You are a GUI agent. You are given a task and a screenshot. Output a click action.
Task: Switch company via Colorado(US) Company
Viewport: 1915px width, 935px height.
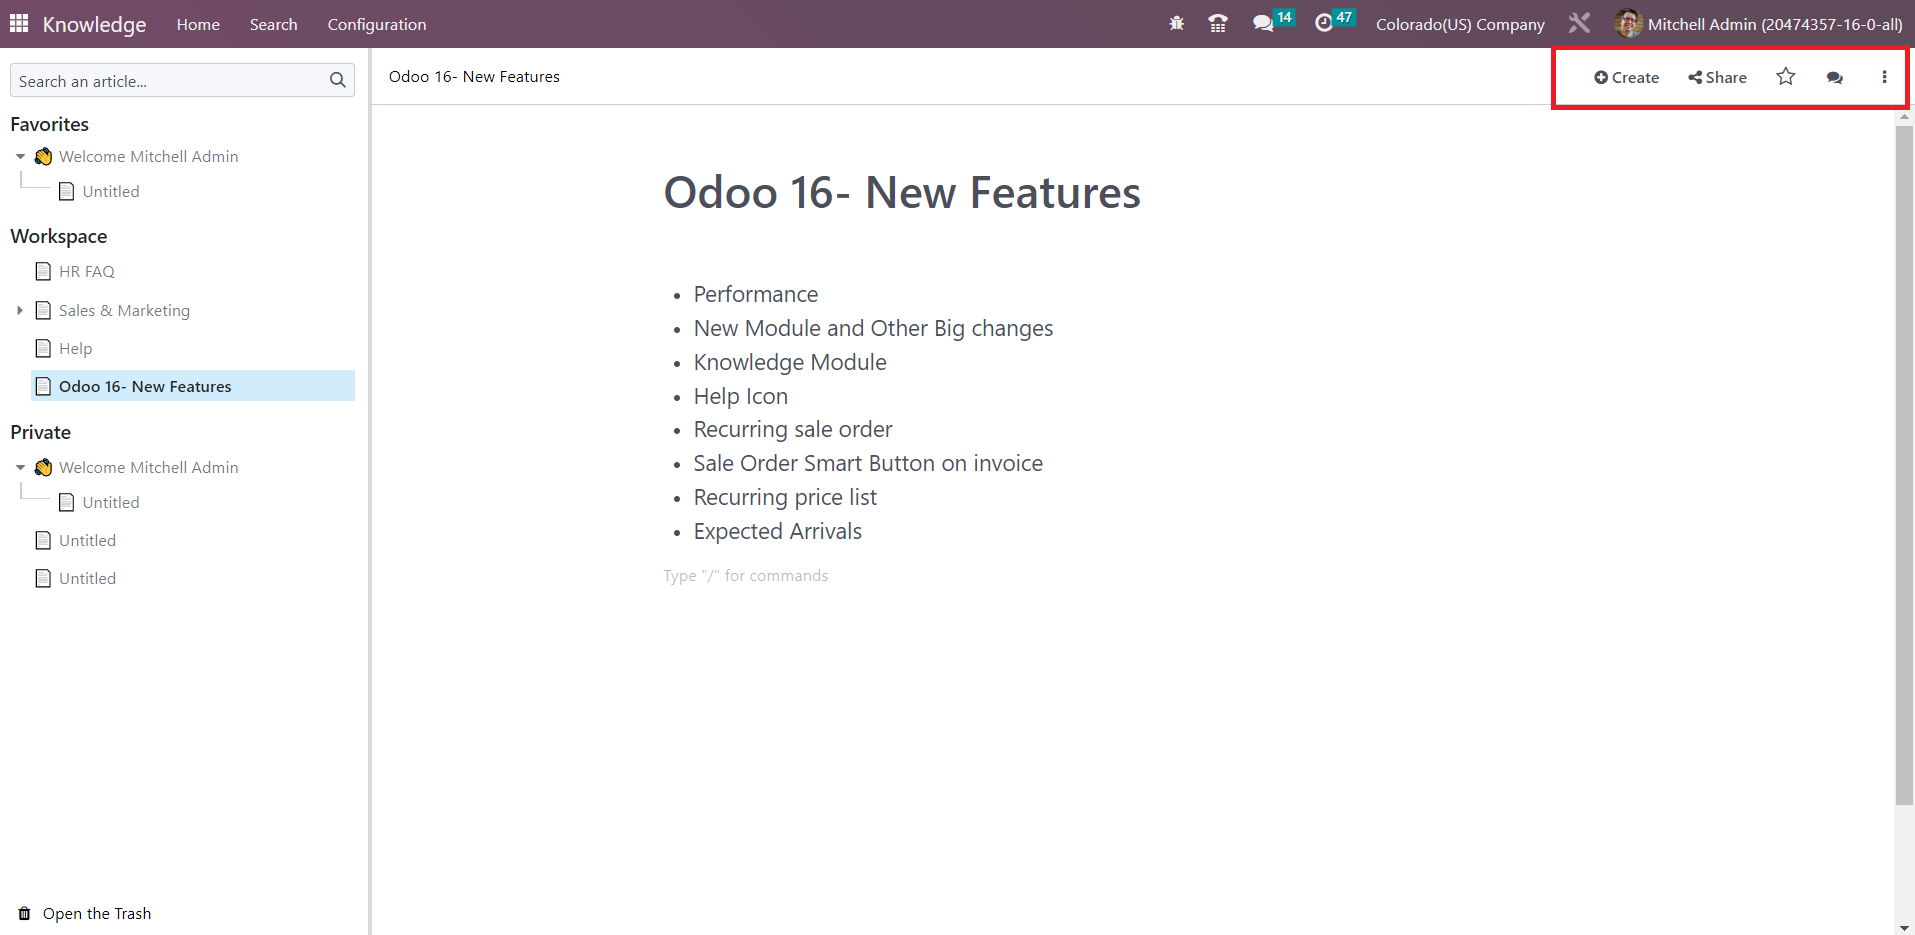(x=1460, y=24)
